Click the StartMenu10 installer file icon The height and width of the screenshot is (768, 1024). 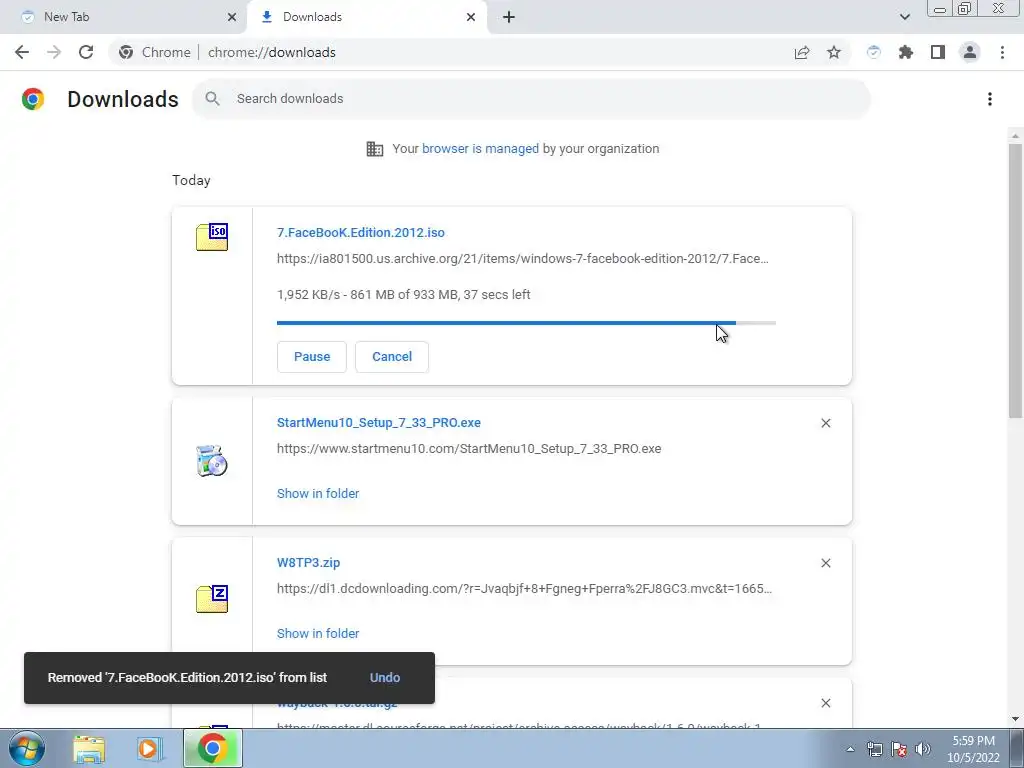pyautogui.click(x=212, y=461)
